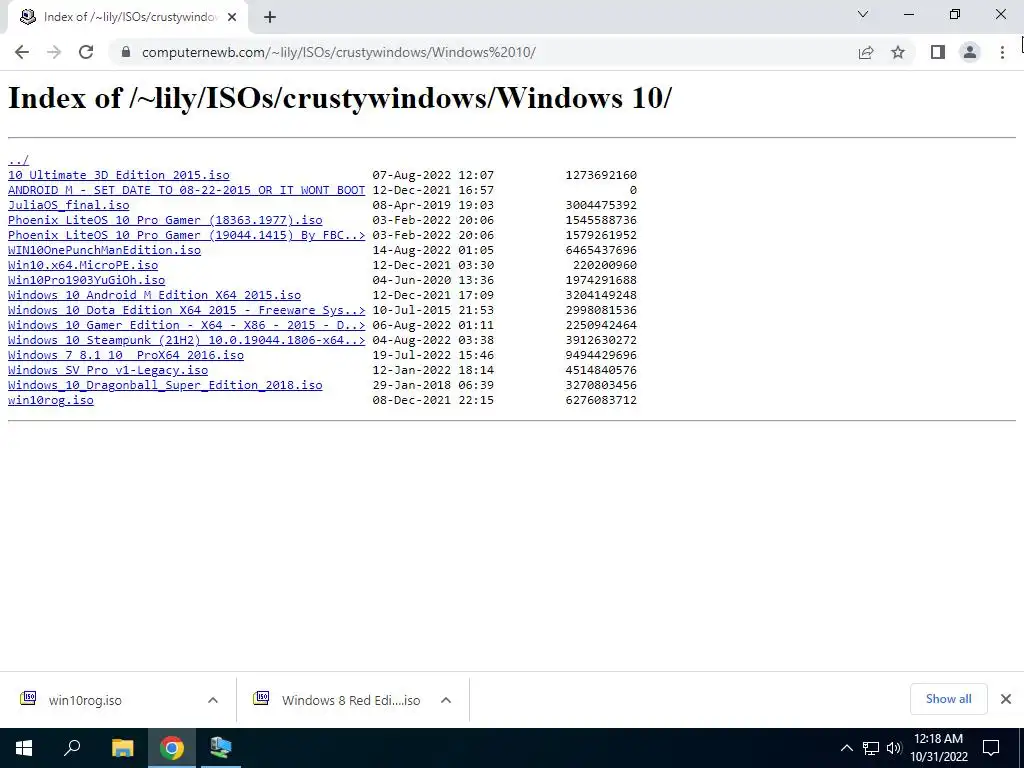
Task: Expand options for Windows 8 Red Edition download
Action: [446, 700]
